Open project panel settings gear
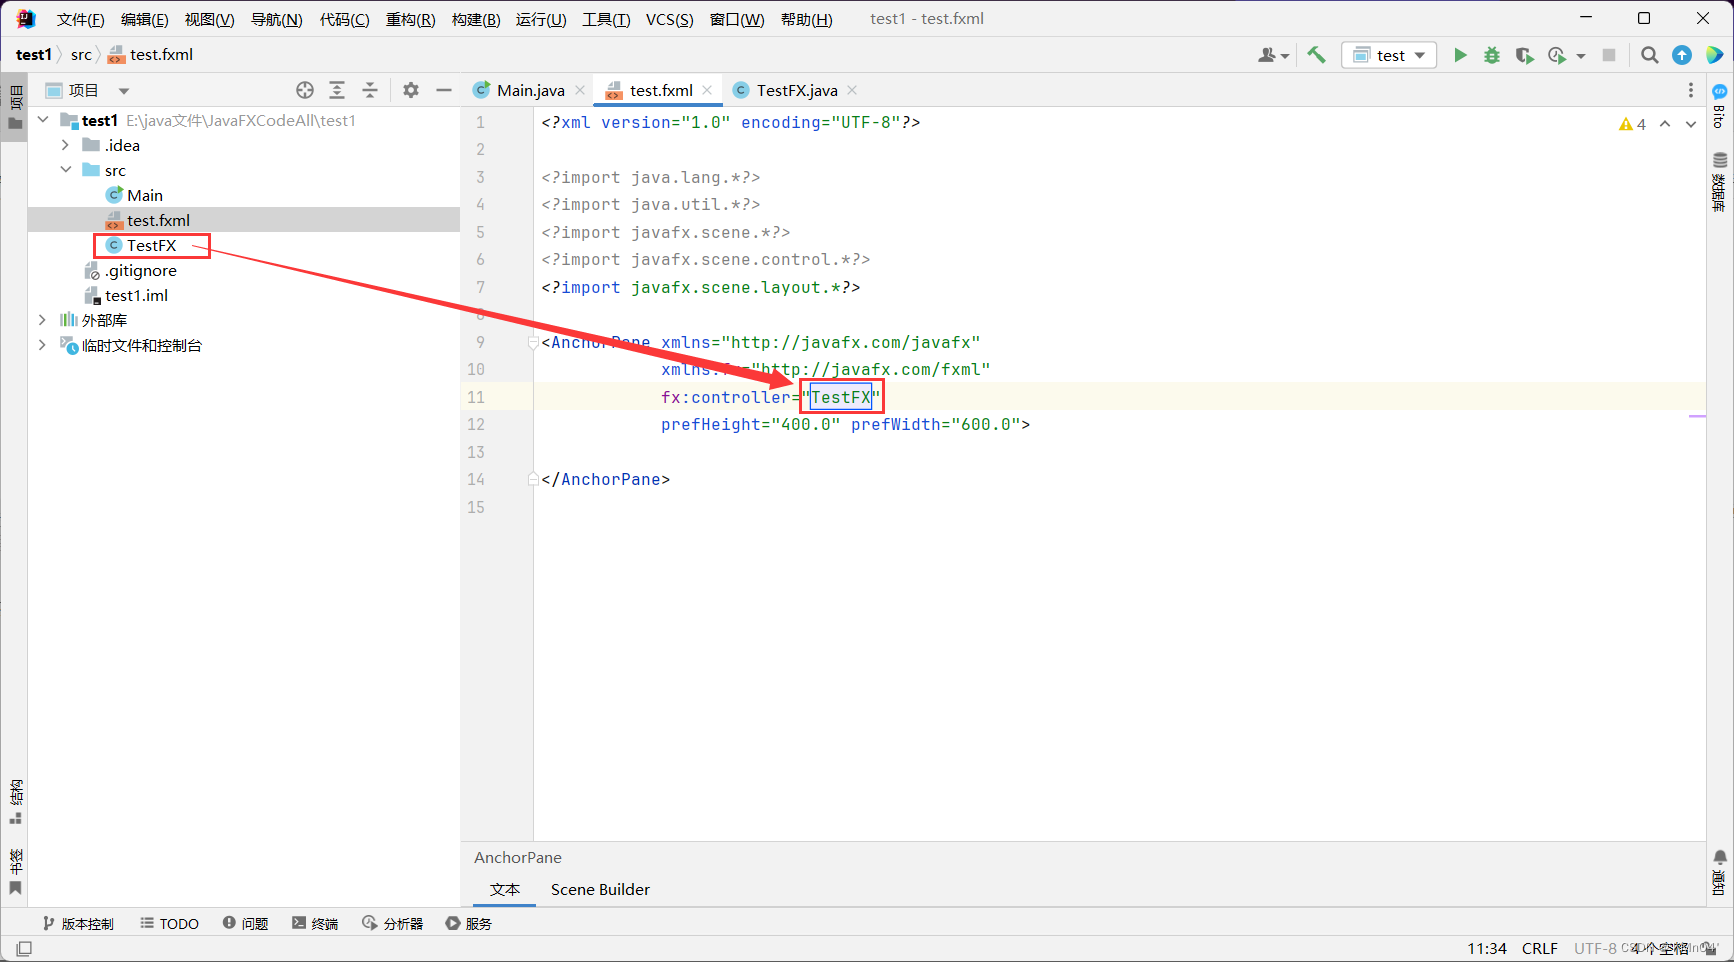 (411, 90)
